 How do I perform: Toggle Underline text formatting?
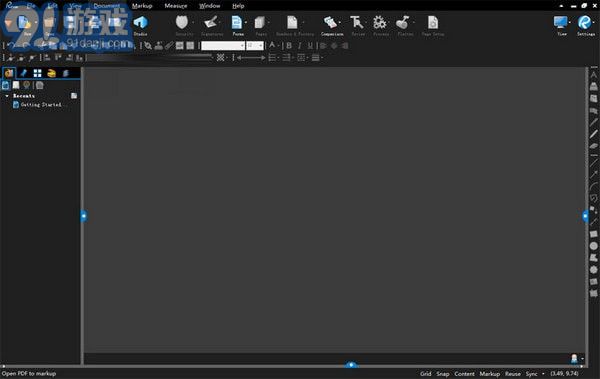(310, 46)
